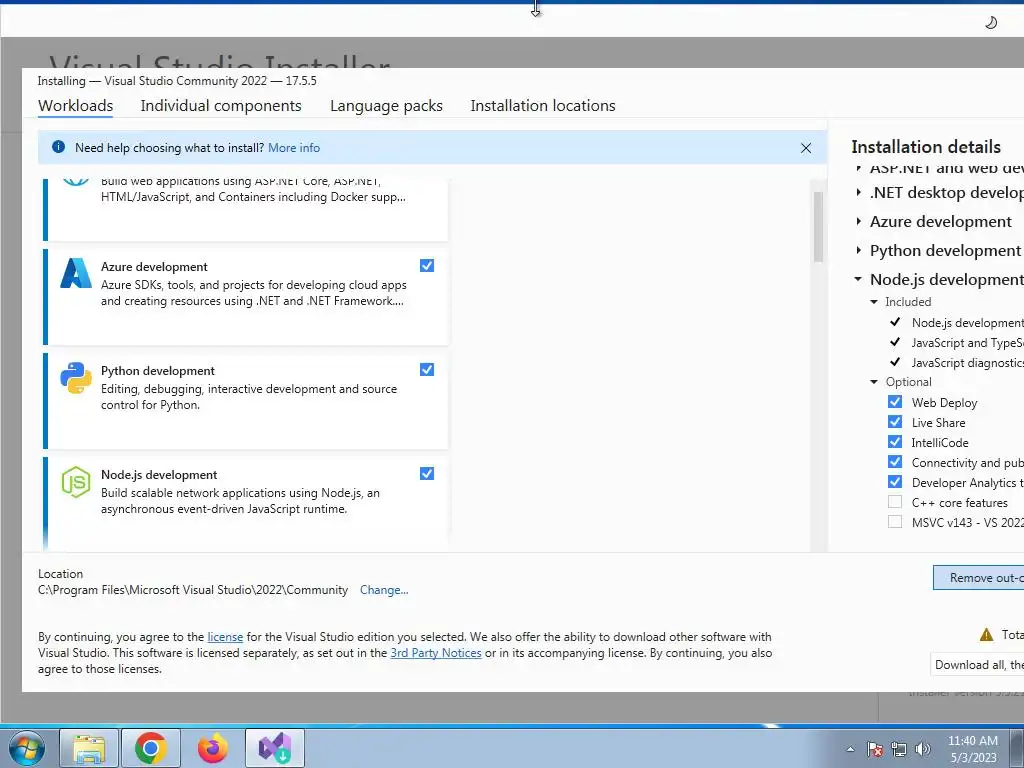Launch Firefox from the taskbar
Image resolution: width=1024 pixels, height=768 pixels.
click(x=212, y=748)
